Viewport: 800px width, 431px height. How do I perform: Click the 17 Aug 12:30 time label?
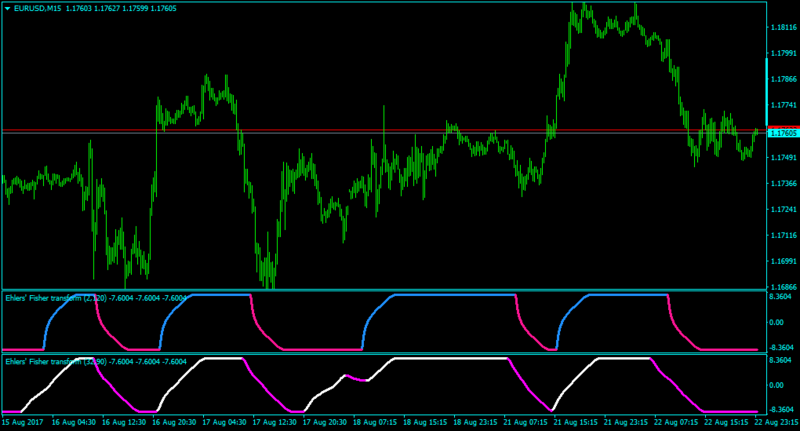(x=274, y=422)
